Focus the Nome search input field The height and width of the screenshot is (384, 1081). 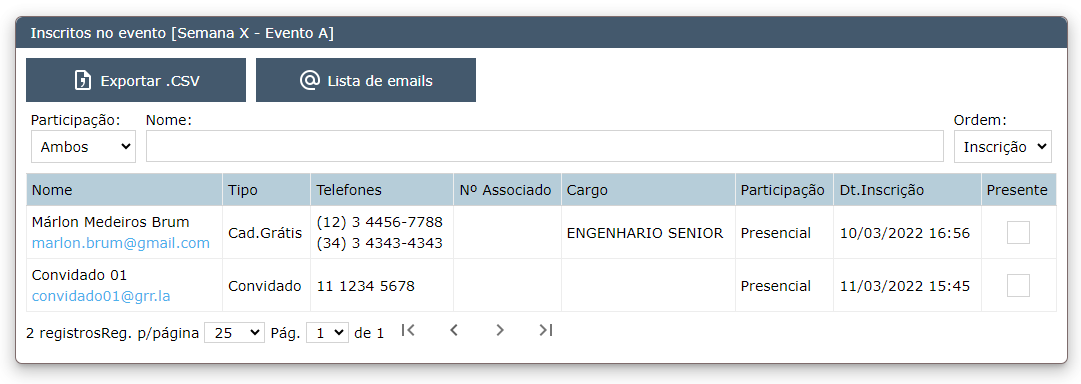click(x=545, y=147)
